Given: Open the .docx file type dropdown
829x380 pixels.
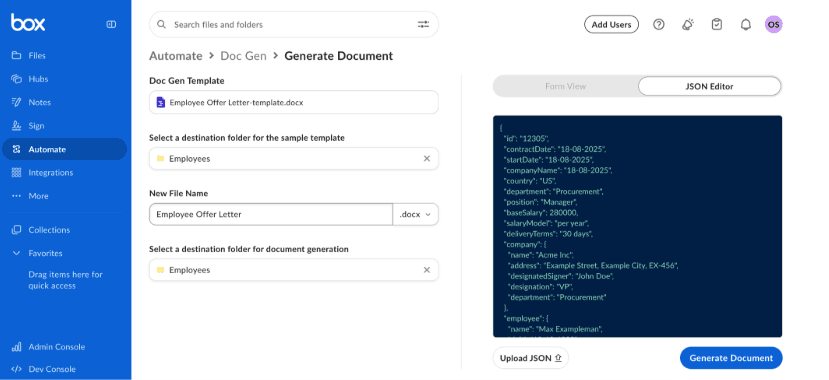Looking at the screenshot, I should (416, 214).
